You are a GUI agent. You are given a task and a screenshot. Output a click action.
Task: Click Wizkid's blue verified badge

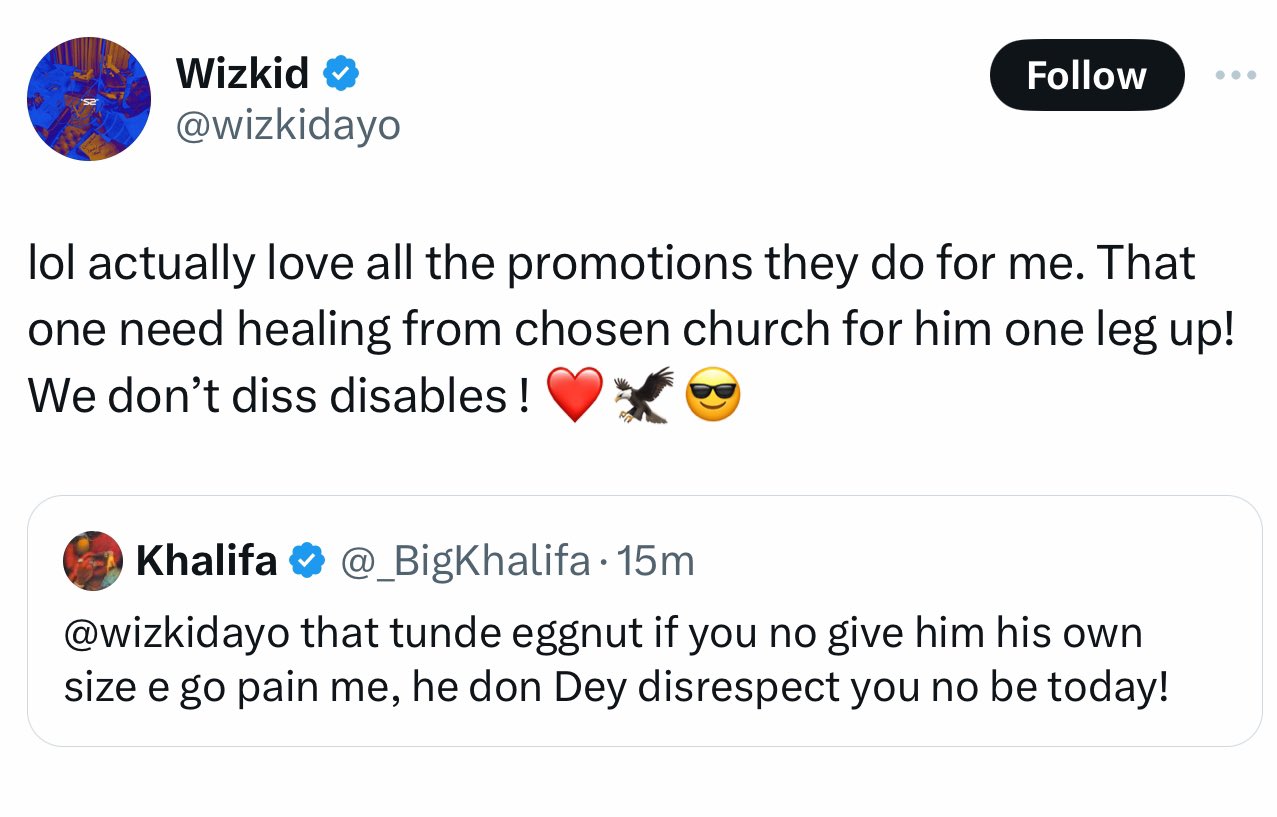point(342,73)
